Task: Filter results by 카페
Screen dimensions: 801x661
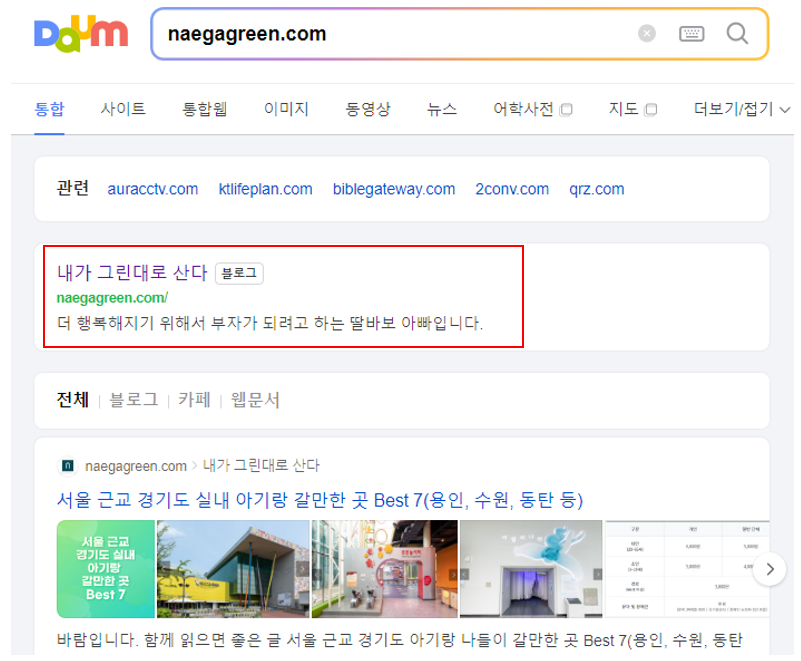Action: 196,399
